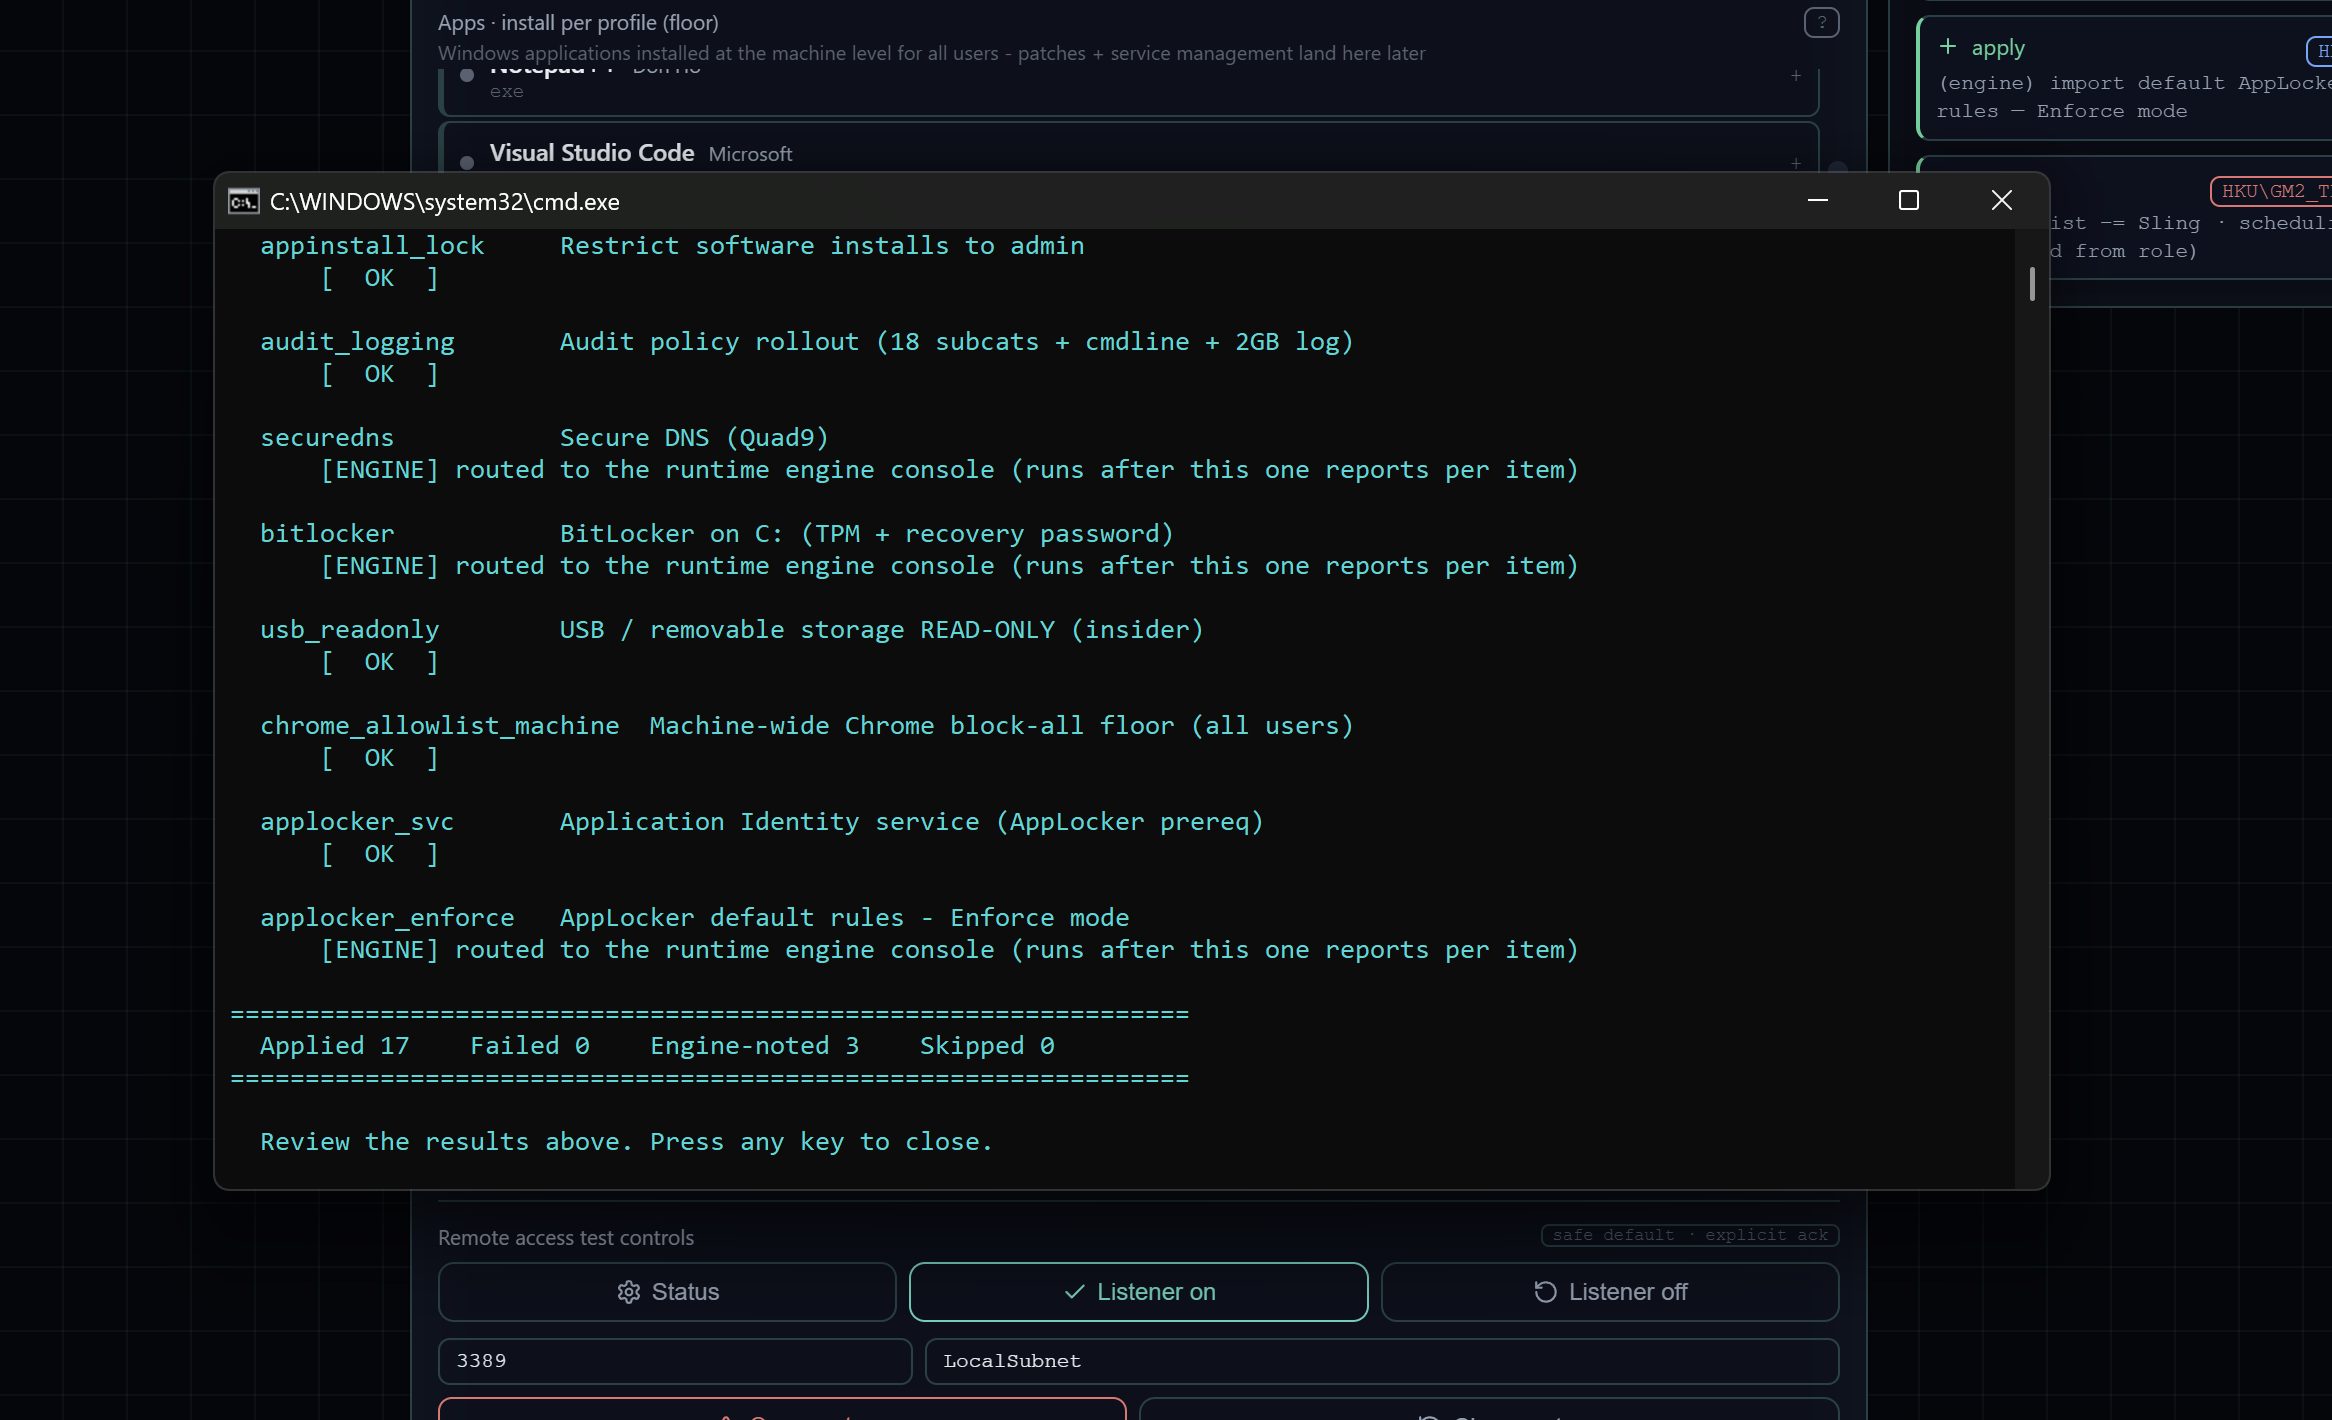Click 'usb_readonly' in the console output
2332x1420 pixels.
(x=350, y=629)
